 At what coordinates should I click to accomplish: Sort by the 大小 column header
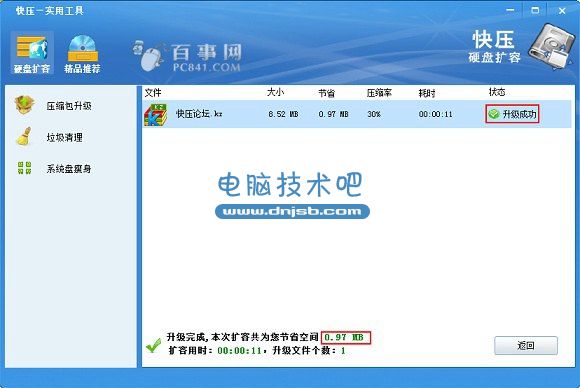coord(275,92)
